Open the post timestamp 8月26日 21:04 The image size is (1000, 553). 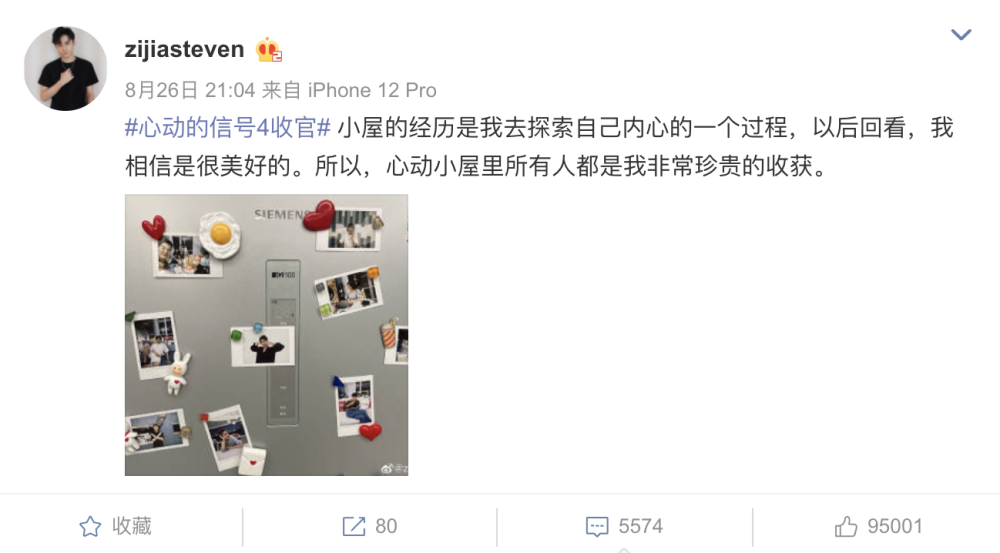(190, 90)
